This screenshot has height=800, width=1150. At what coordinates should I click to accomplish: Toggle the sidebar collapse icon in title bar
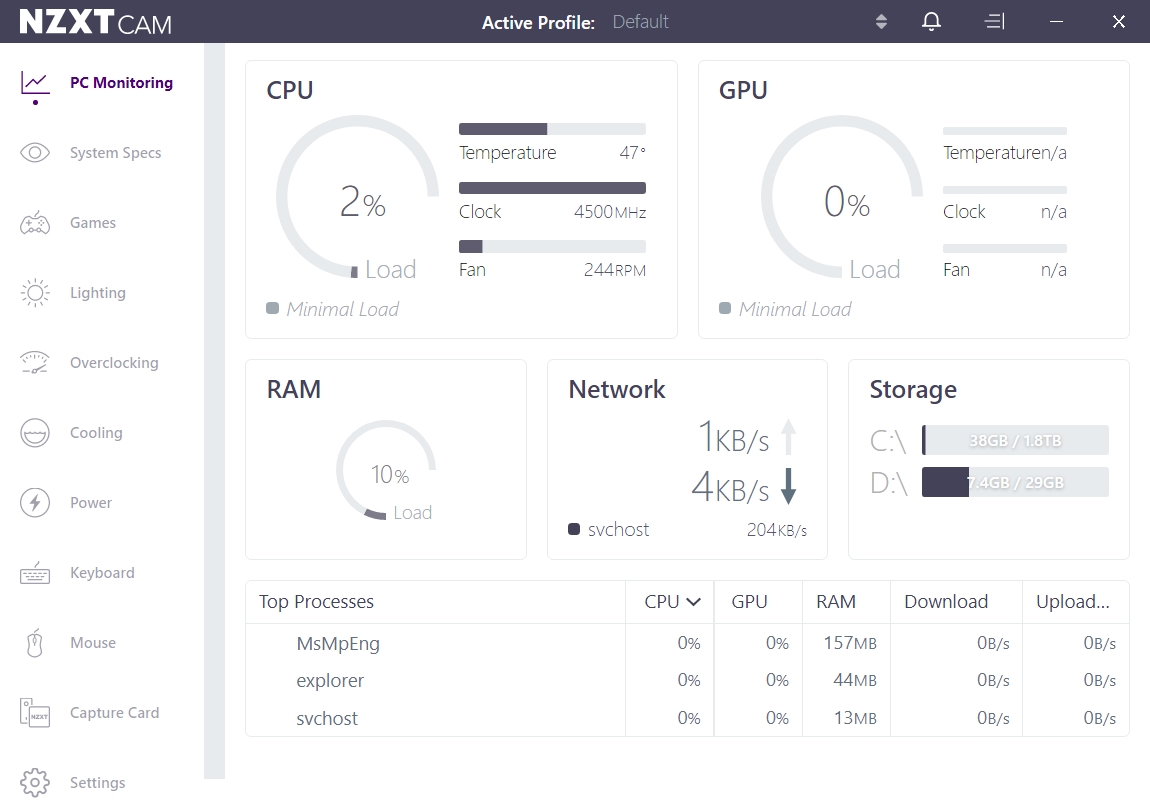coord(995,21)
